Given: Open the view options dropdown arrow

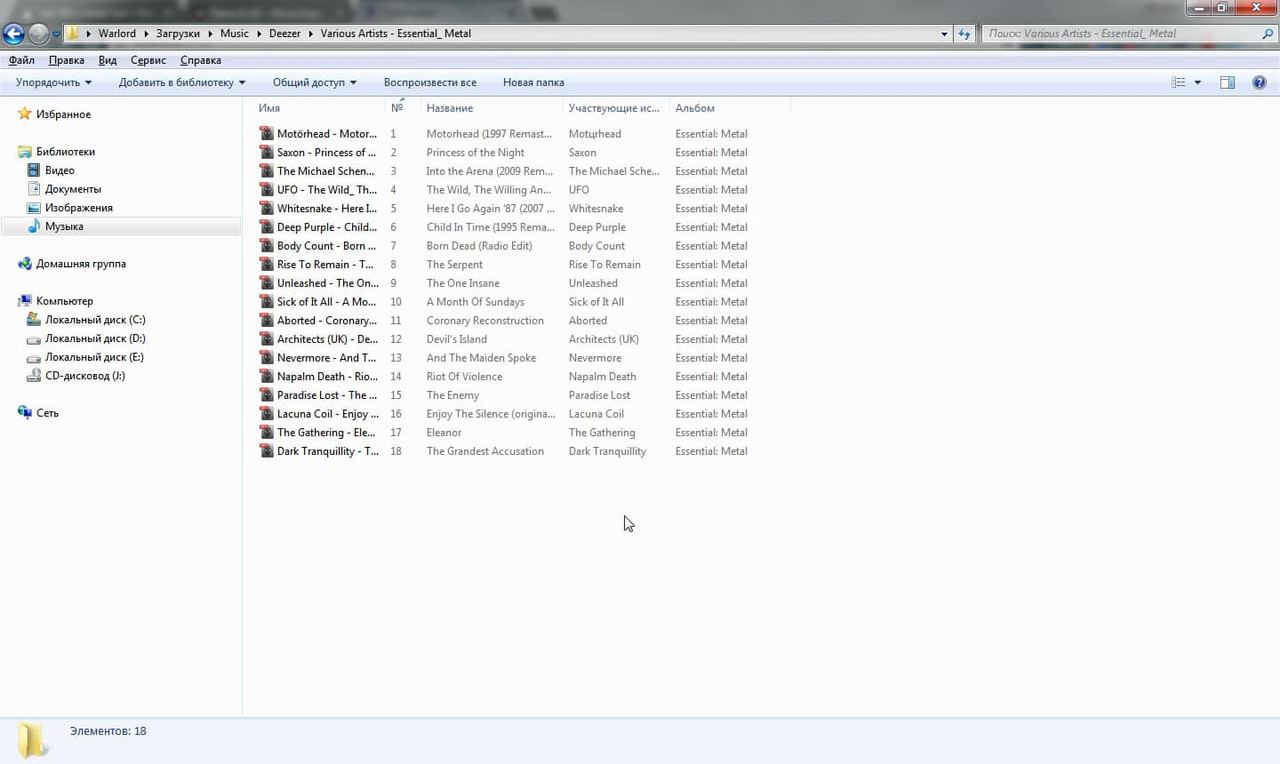Looking at the screenshot, I should coord(1198,83).
